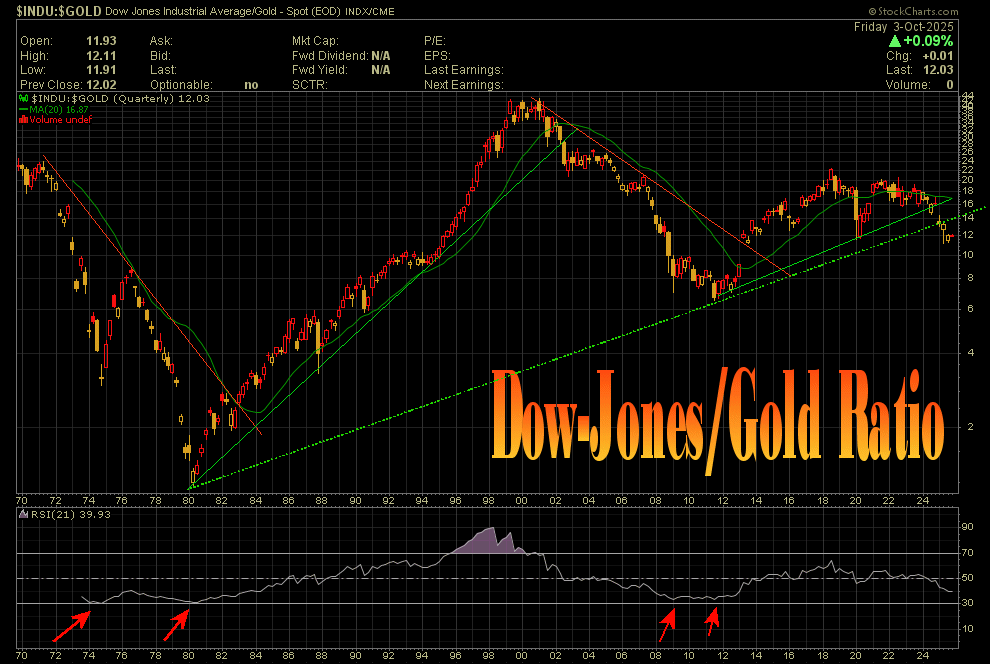The height and width of the screenshot is (664, 990).
Task: Click the RSI axis label 90
Action: click(x=967, y=527)
